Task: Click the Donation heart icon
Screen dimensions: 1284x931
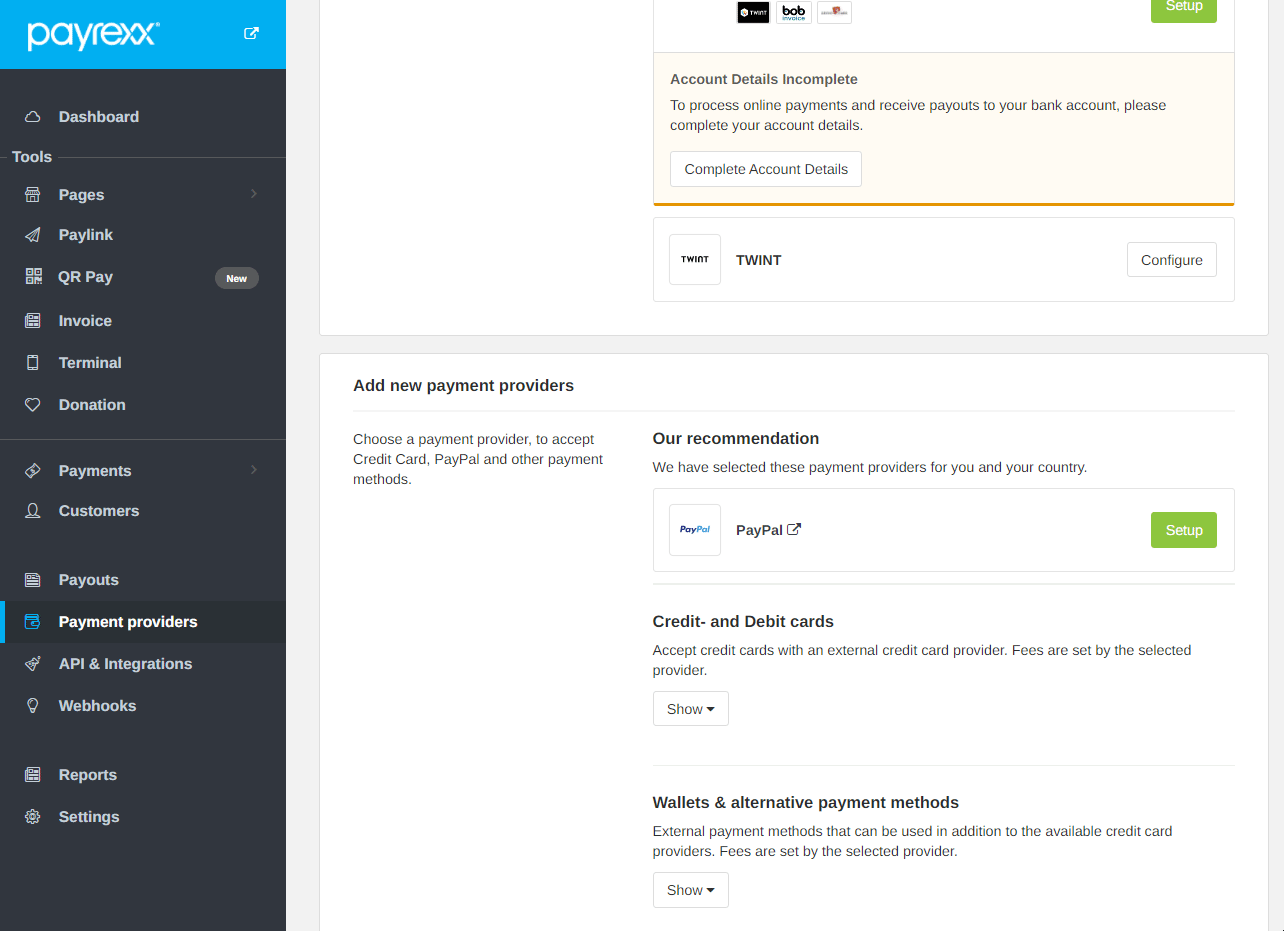Action: [x=33, y=405]
